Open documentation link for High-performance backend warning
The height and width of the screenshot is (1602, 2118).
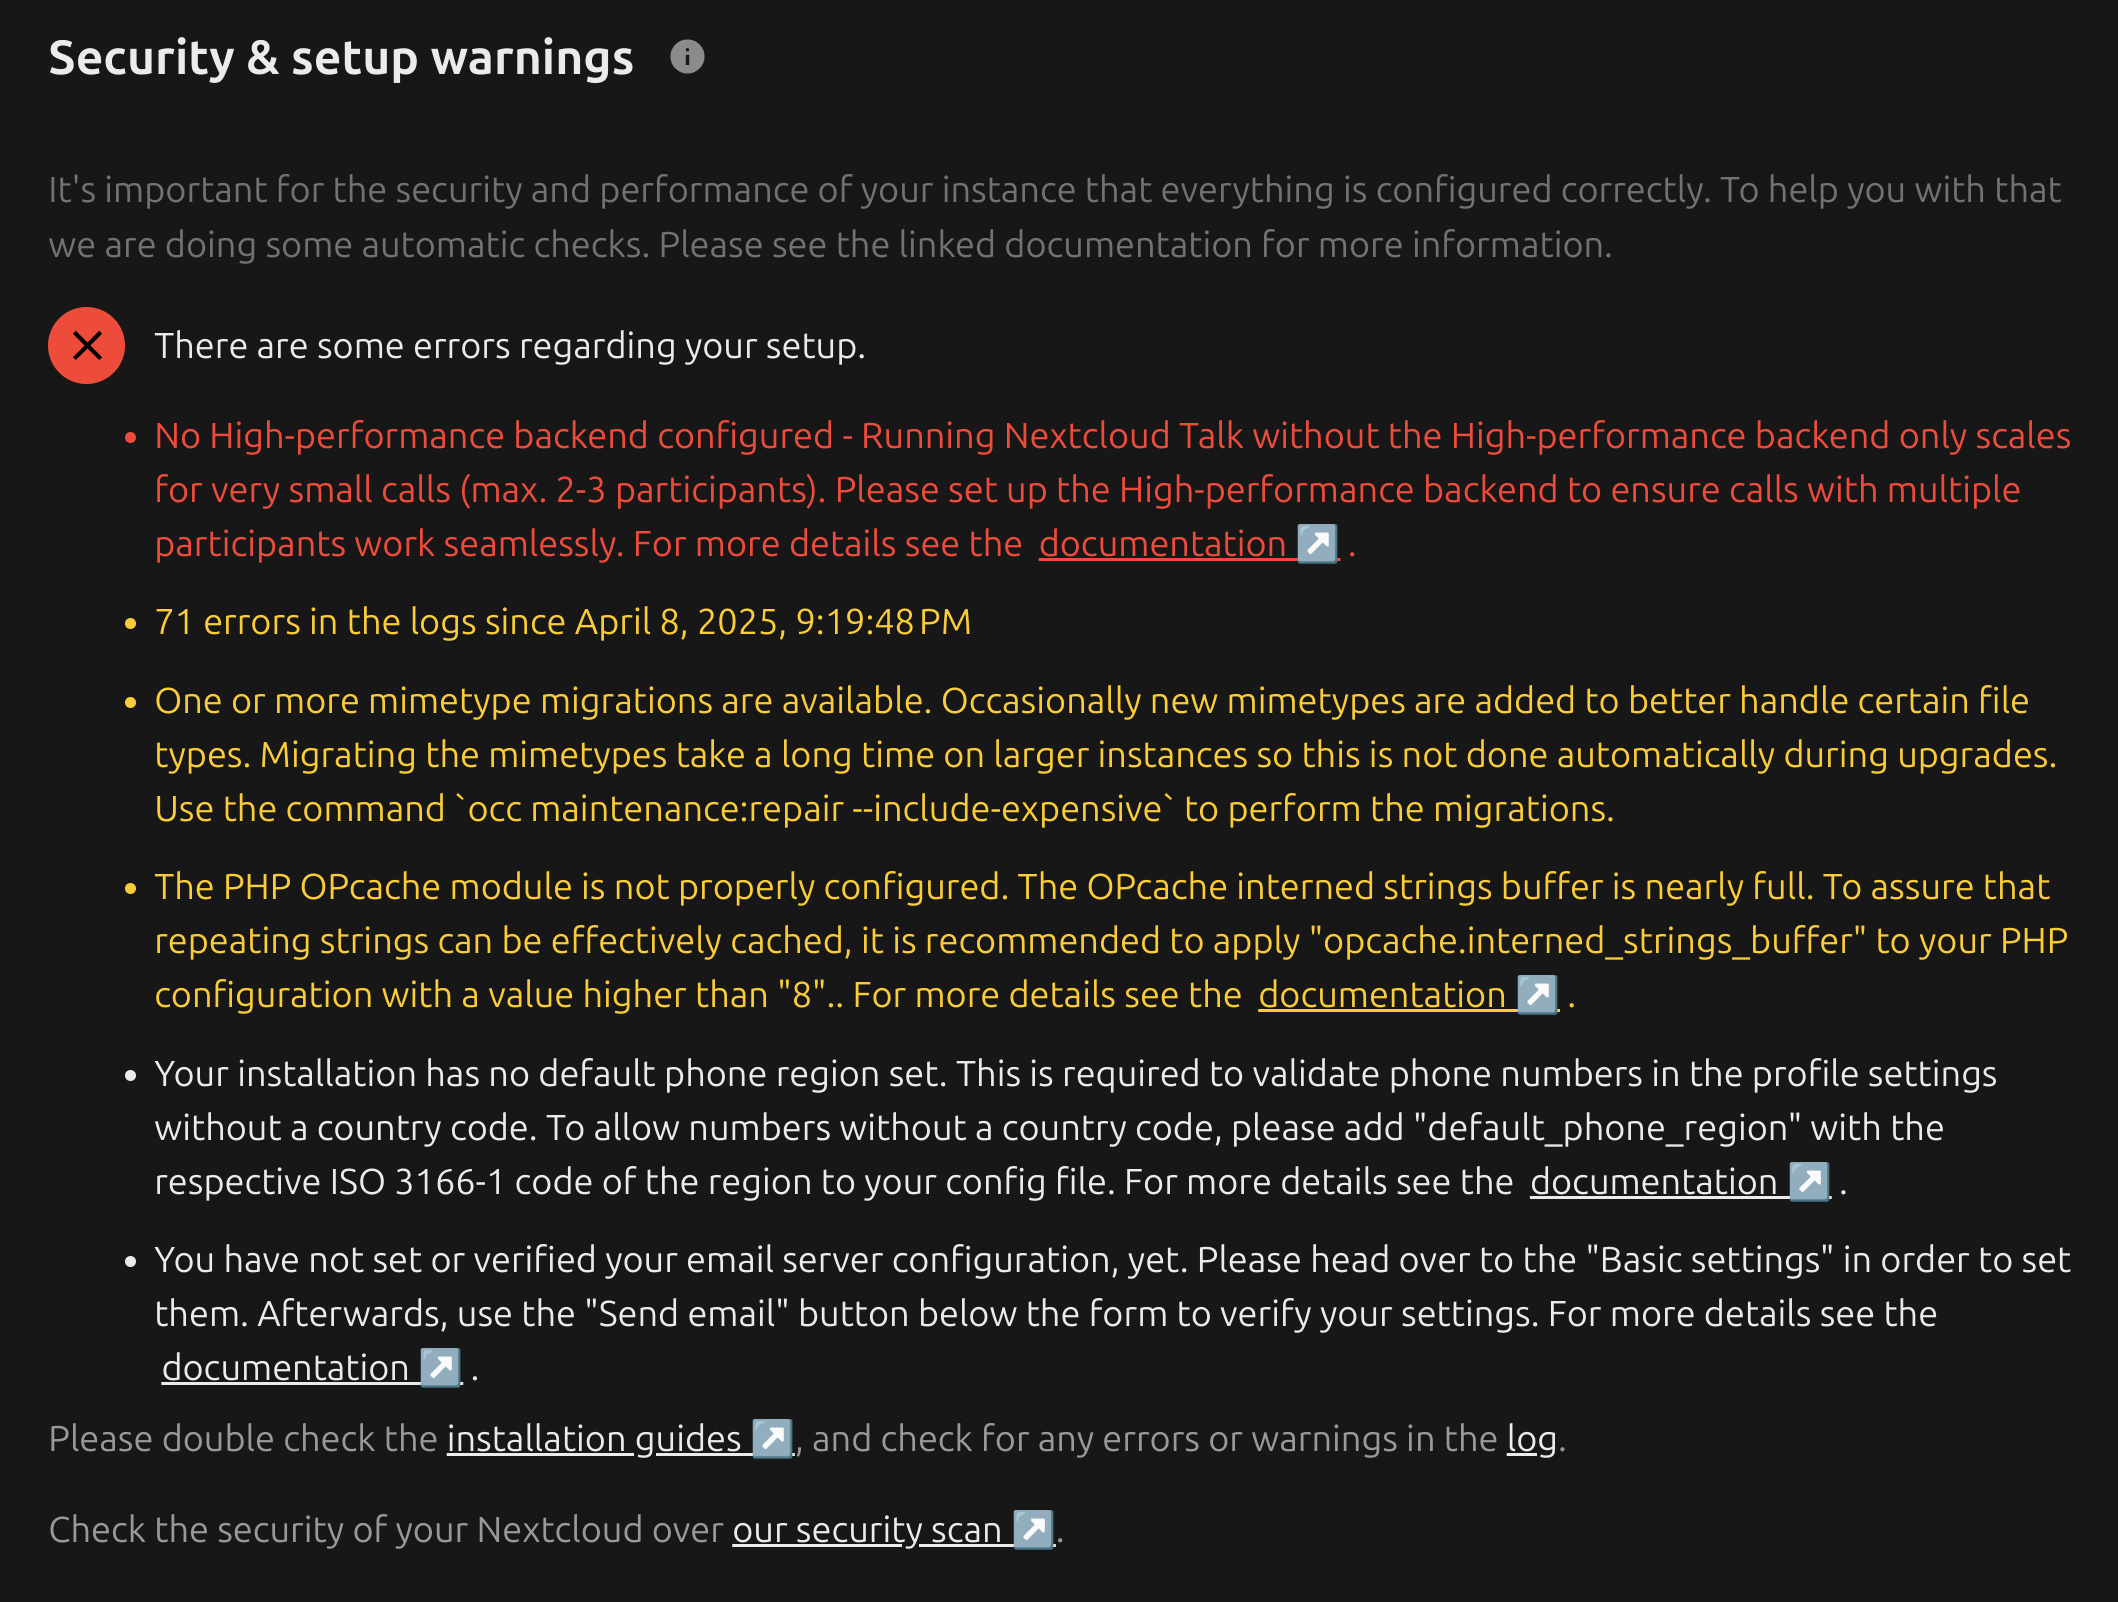coord(1162,544)
